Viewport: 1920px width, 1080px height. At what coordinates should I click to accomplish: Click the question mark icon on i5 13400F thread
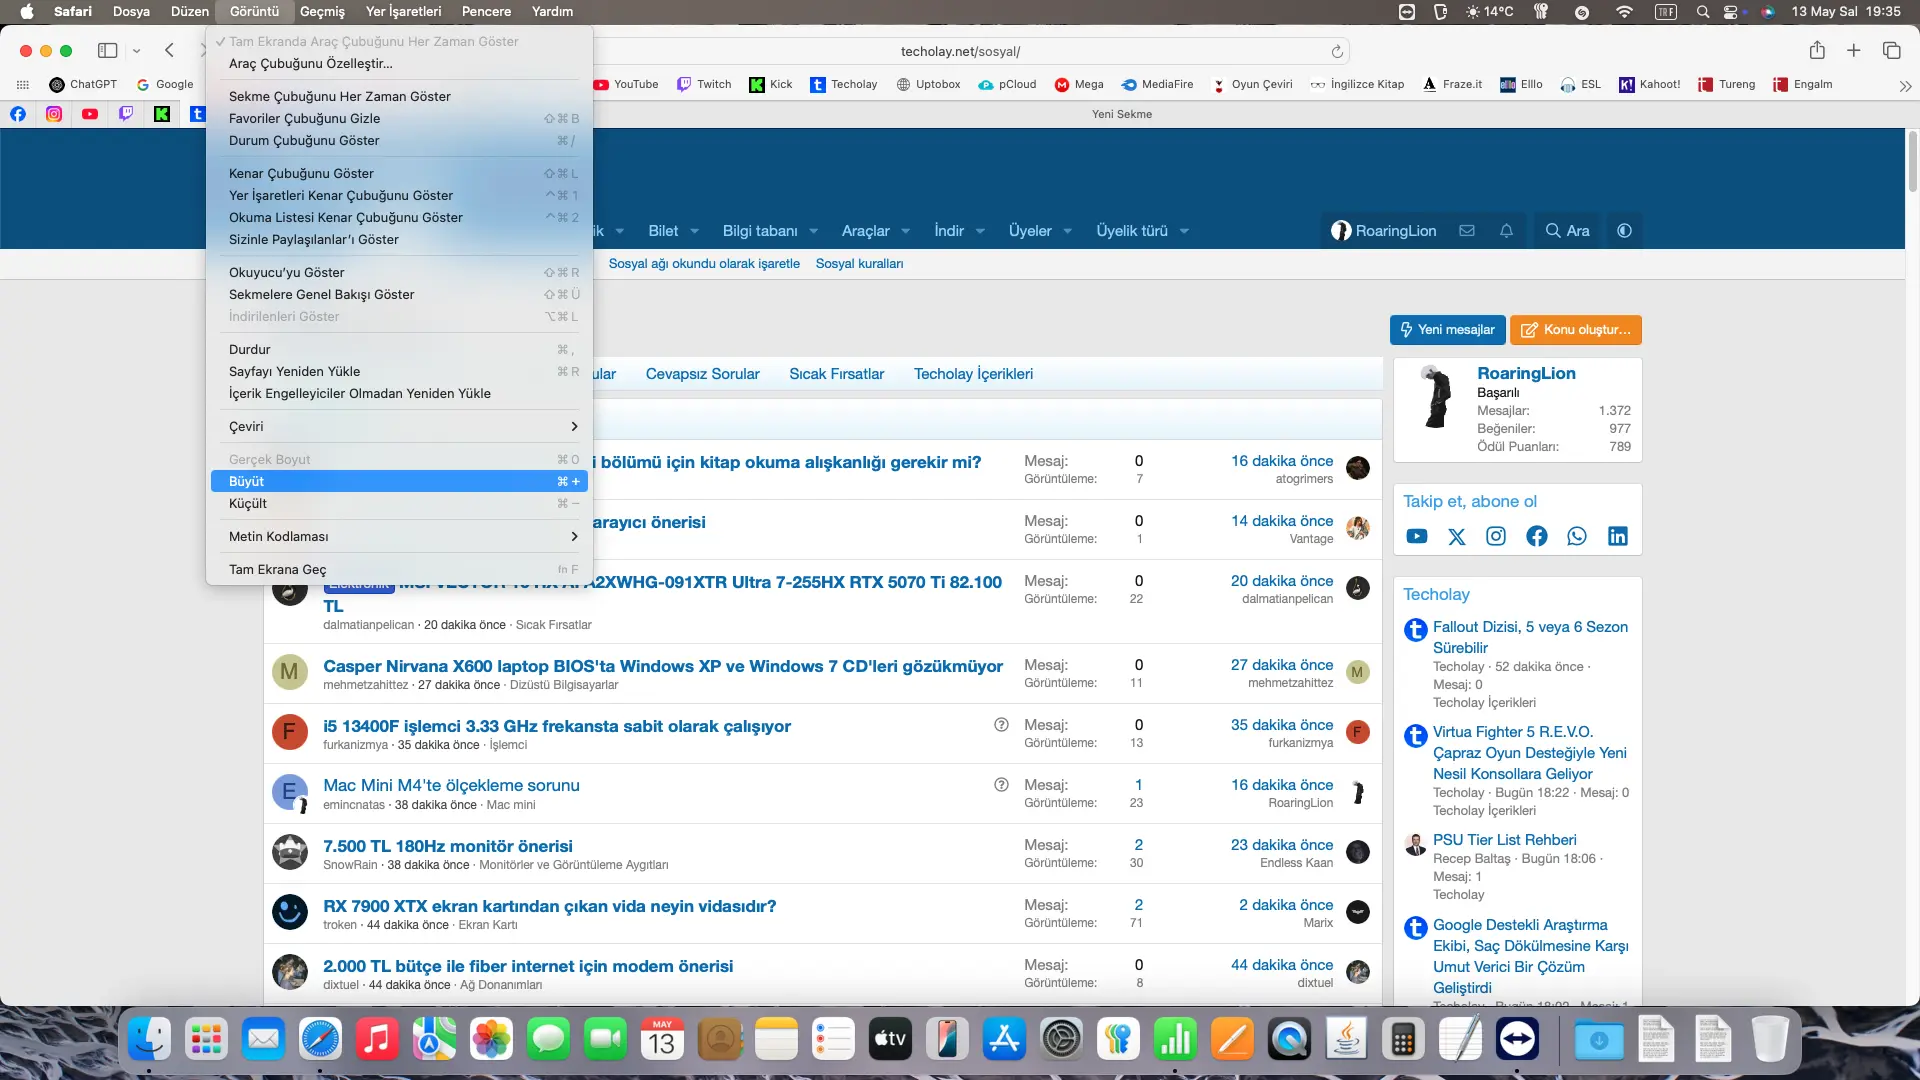1001,725
